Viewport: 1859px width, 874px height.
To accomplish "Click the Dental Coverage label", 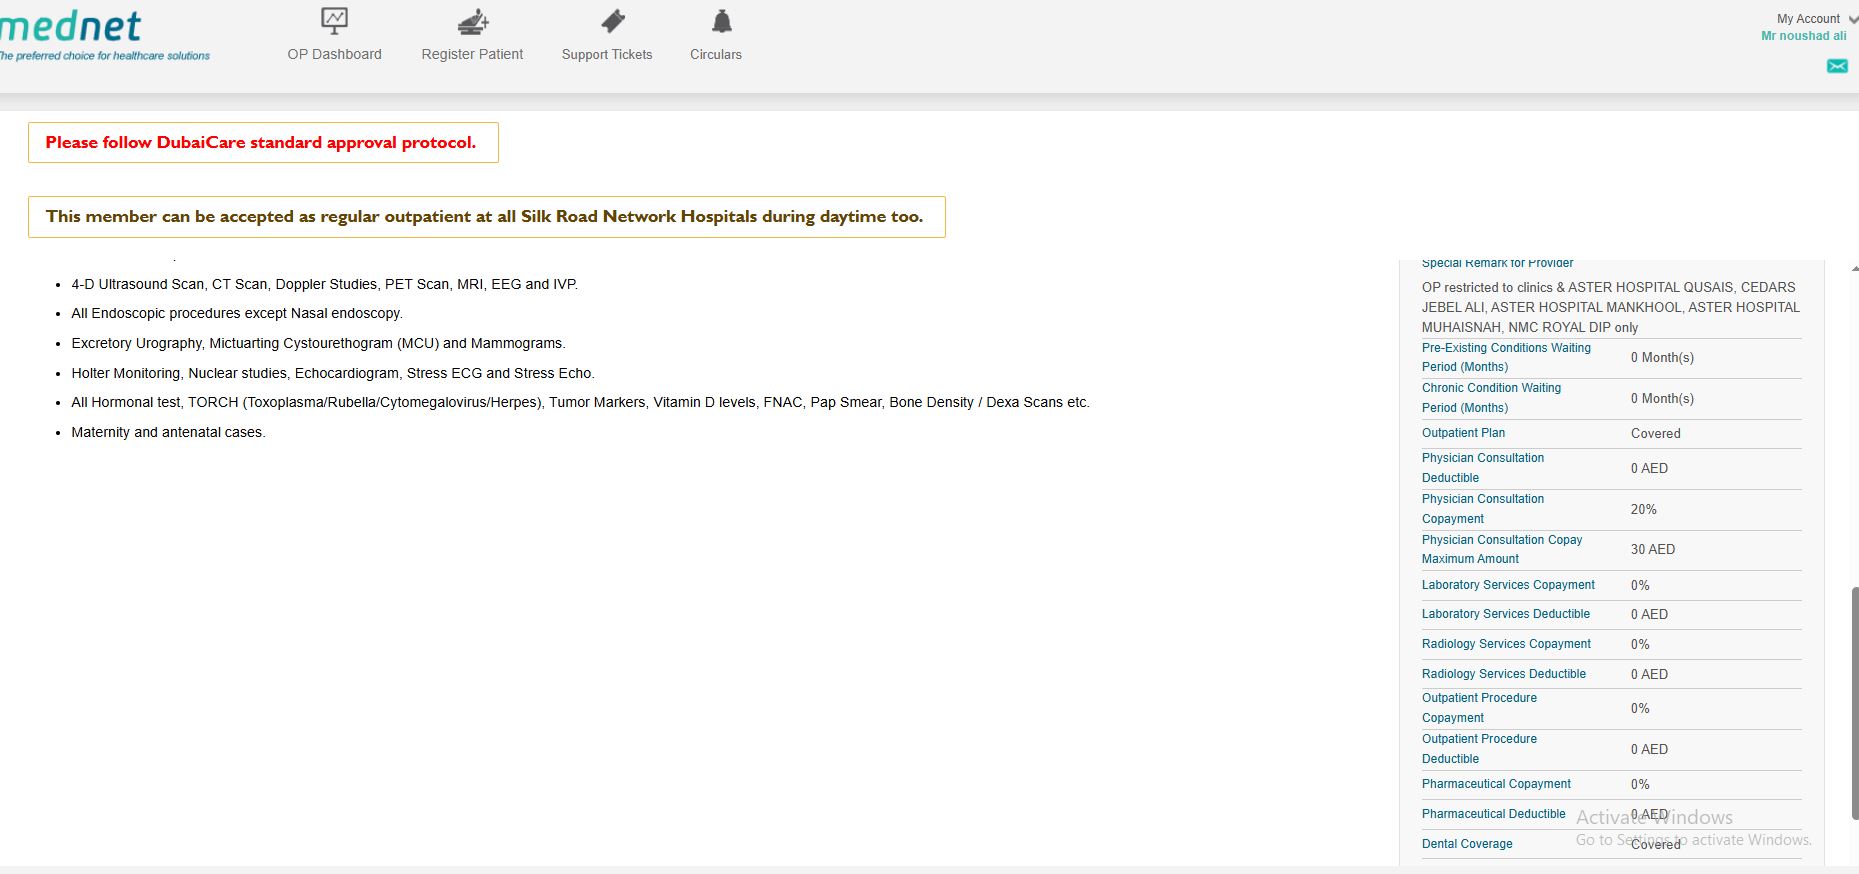I will pos(1467,844).
